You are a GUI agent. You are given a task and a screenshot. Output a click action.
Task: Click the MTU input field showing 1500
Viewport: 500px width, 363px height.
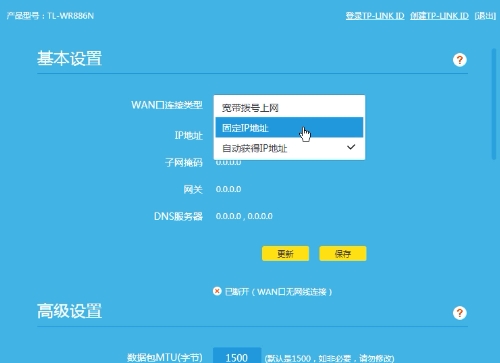pyautogui.click(x=237, y=356)
